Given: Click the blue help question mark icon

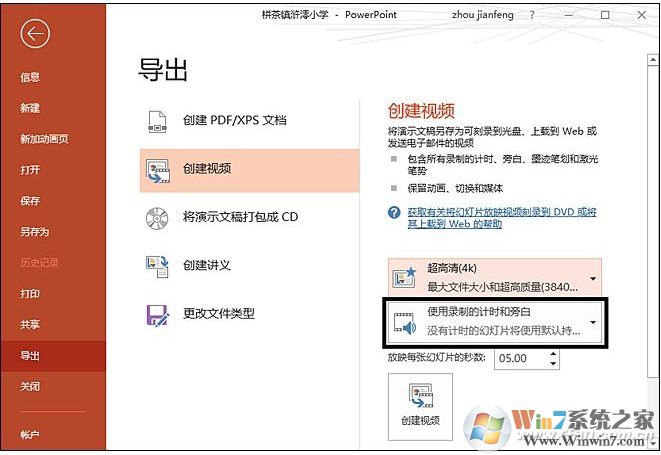Looking at the screenshot, I should pyautogui.click(x=394, y=212).
